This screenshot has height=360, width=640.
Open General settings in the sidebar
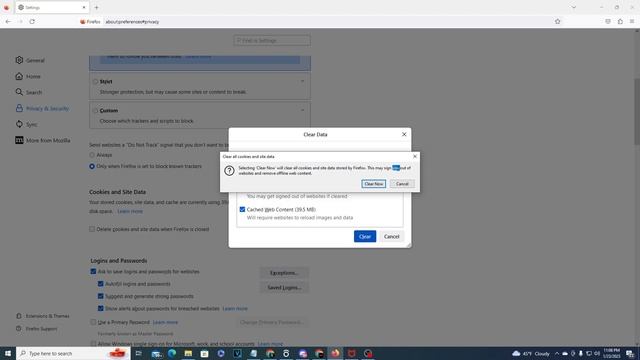(x=30, y=60)
